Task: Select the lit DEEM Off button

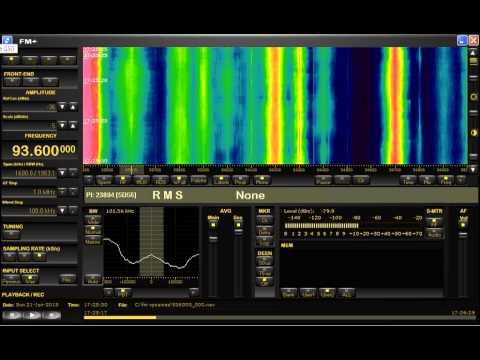Action: 265,283
